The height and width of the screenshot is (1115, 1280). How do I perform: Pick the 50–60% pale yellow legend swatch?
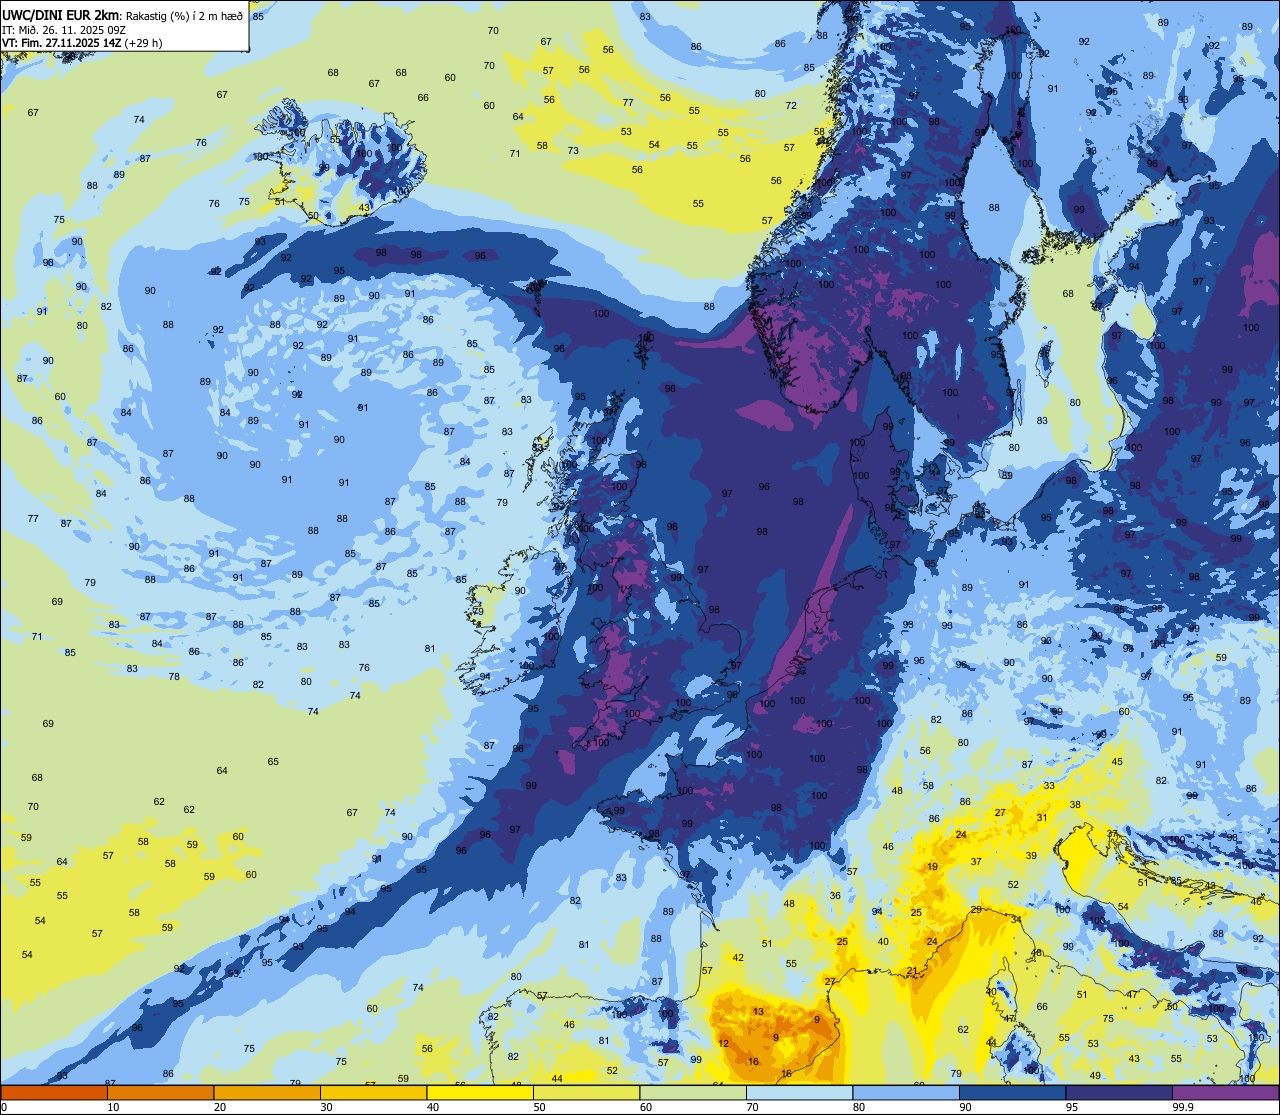(x=586, y=1092)
